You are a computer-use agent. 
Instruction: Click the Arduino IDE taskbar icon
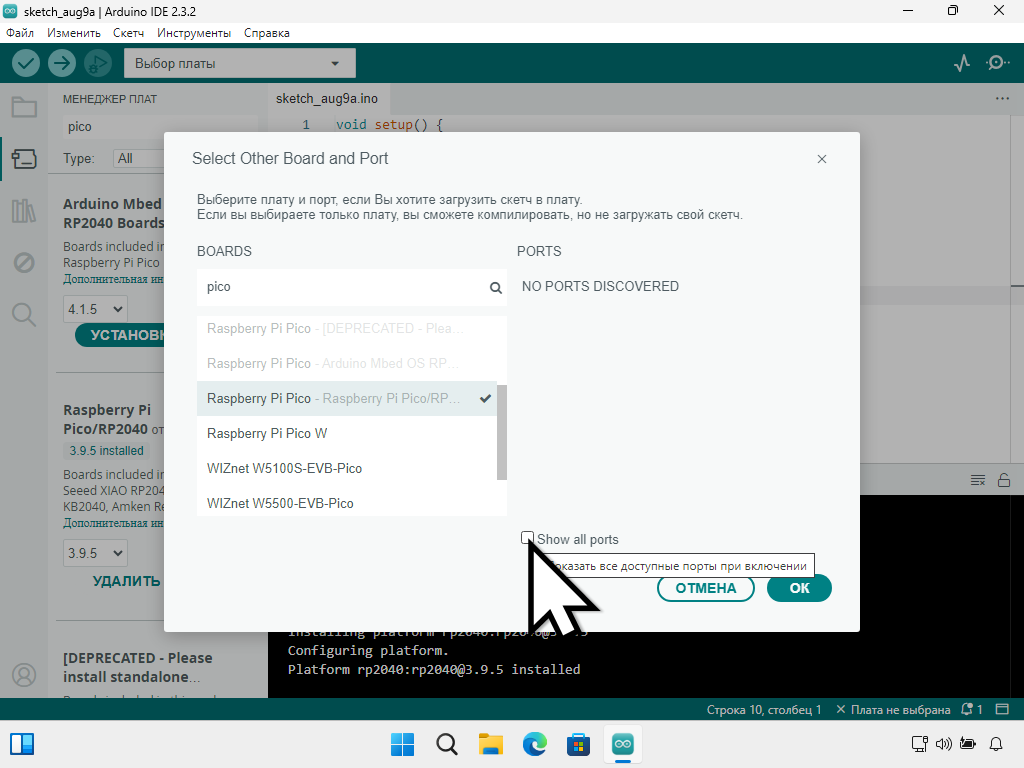pos(622,744)
